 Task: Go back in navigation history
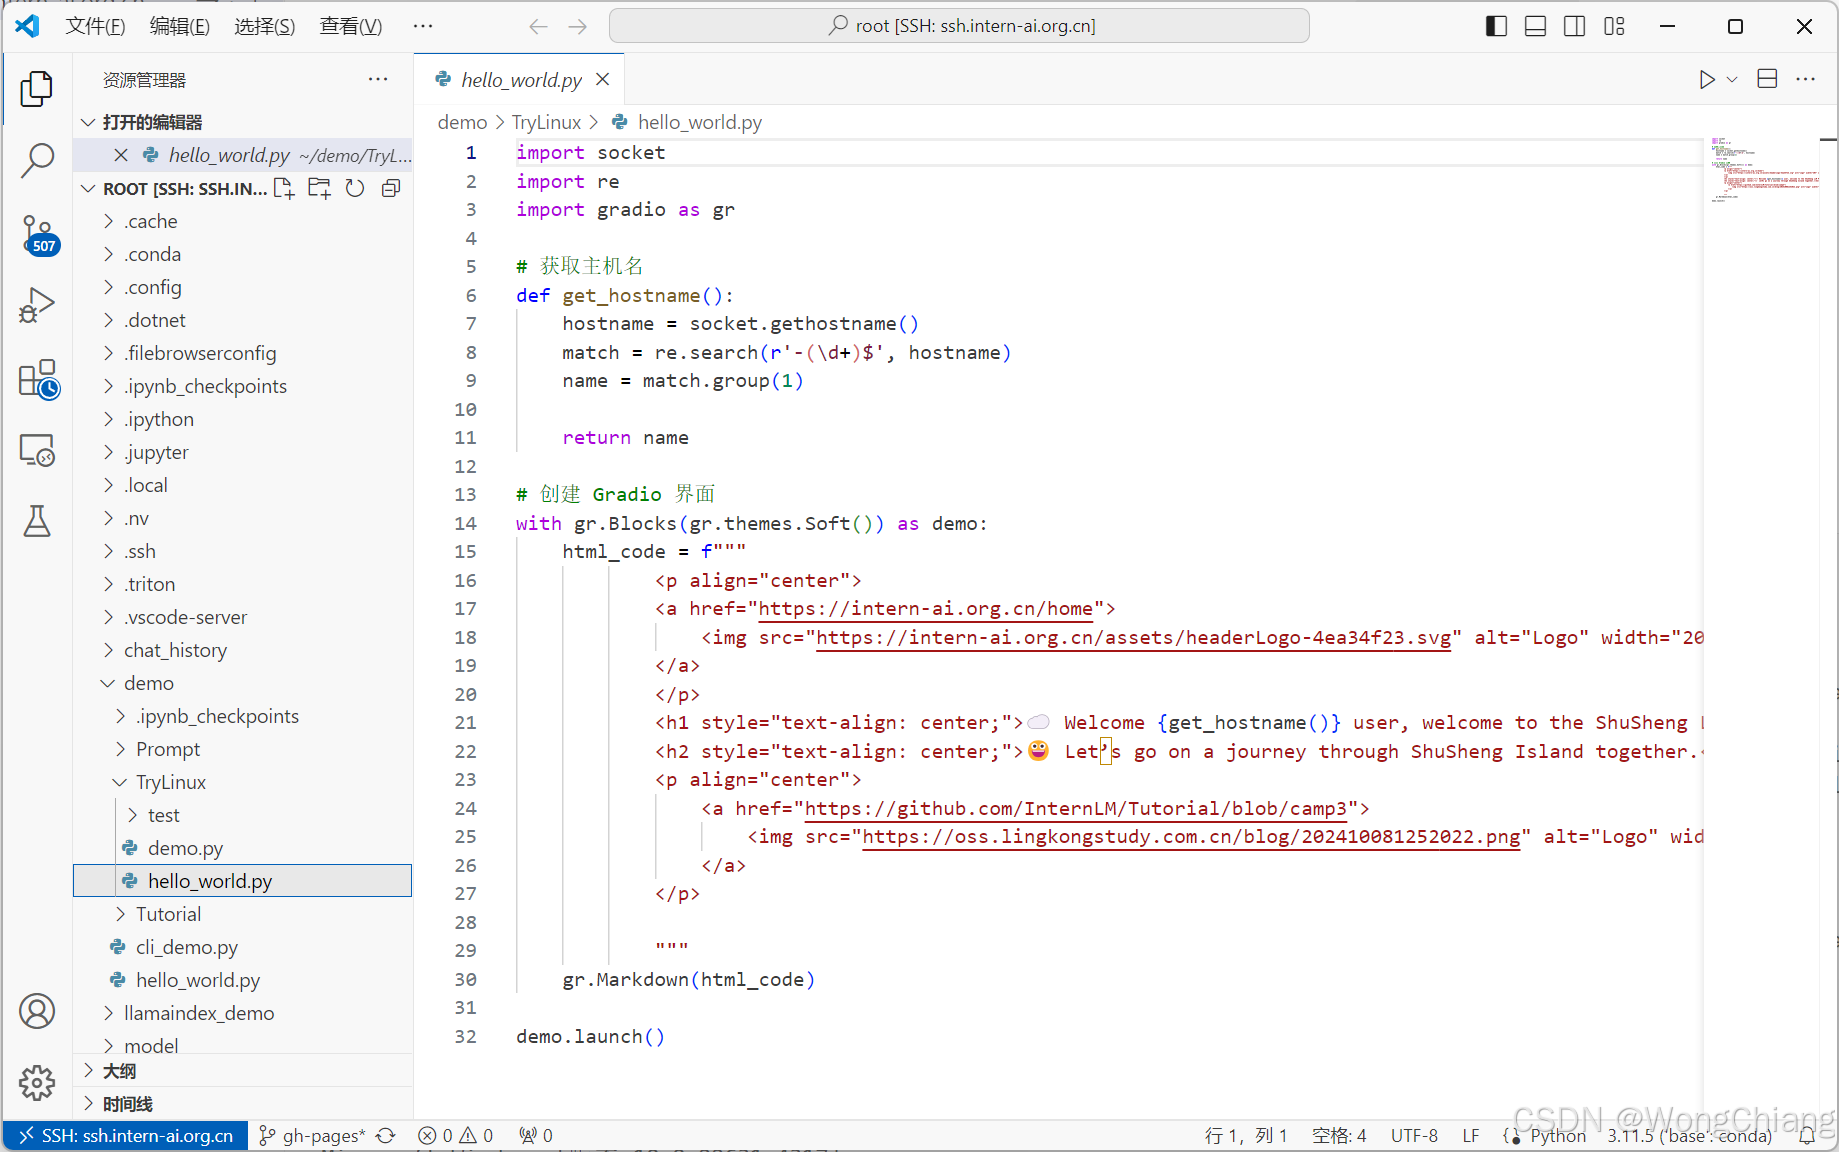[x=538, y=26]
